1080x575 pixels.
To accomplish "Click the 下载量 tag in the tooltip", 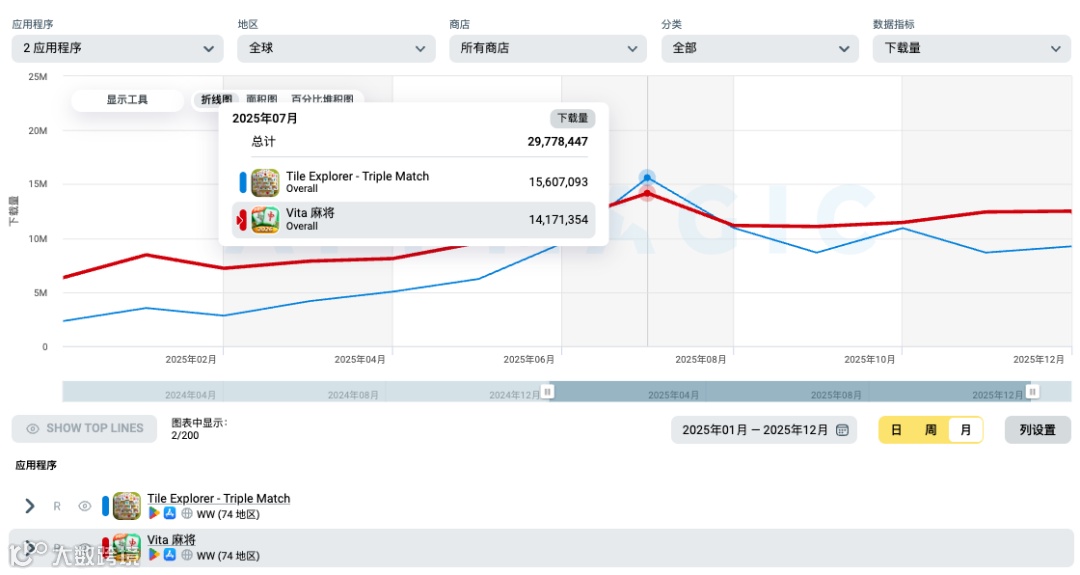I will tap(572, 118).
